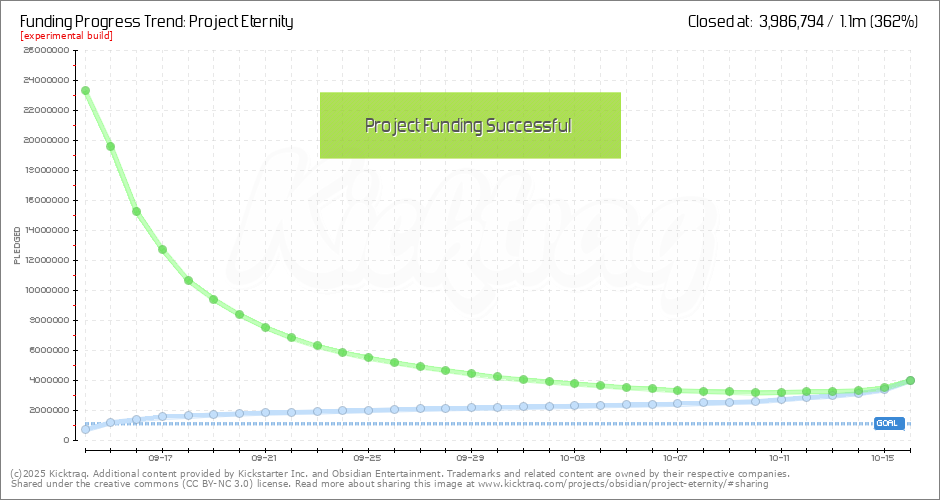
Task: Click the leftmost, highest green trend point
Action: (x=85, y=91)
